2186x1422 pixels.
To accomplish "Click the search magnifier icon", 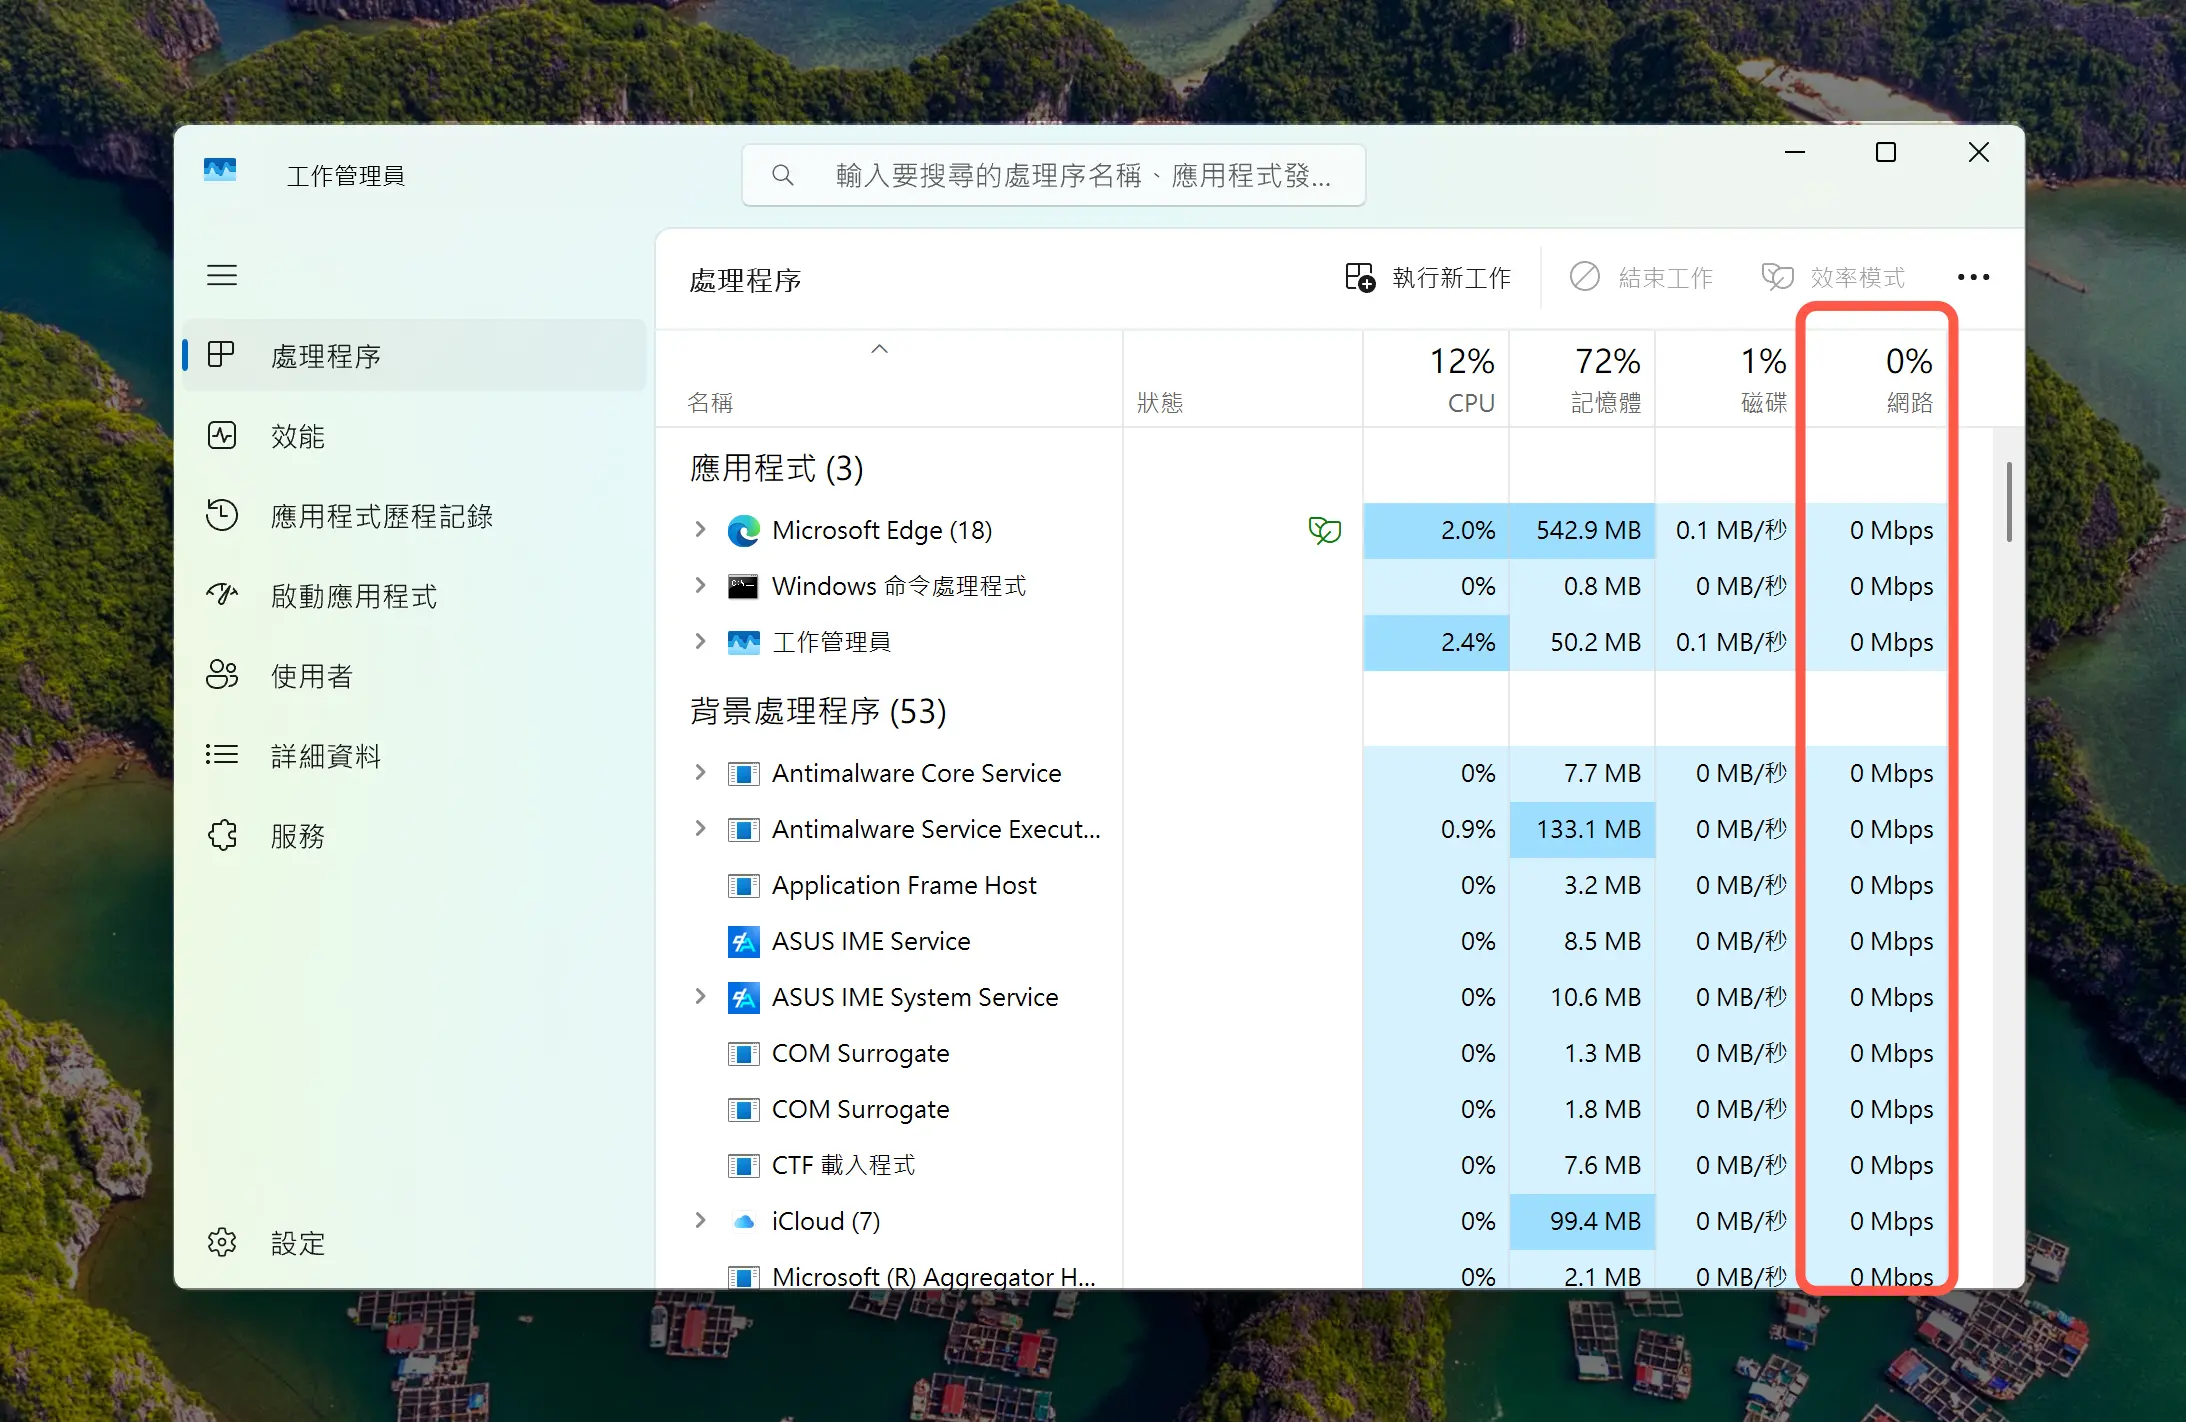I will click(x=783, y=175).
